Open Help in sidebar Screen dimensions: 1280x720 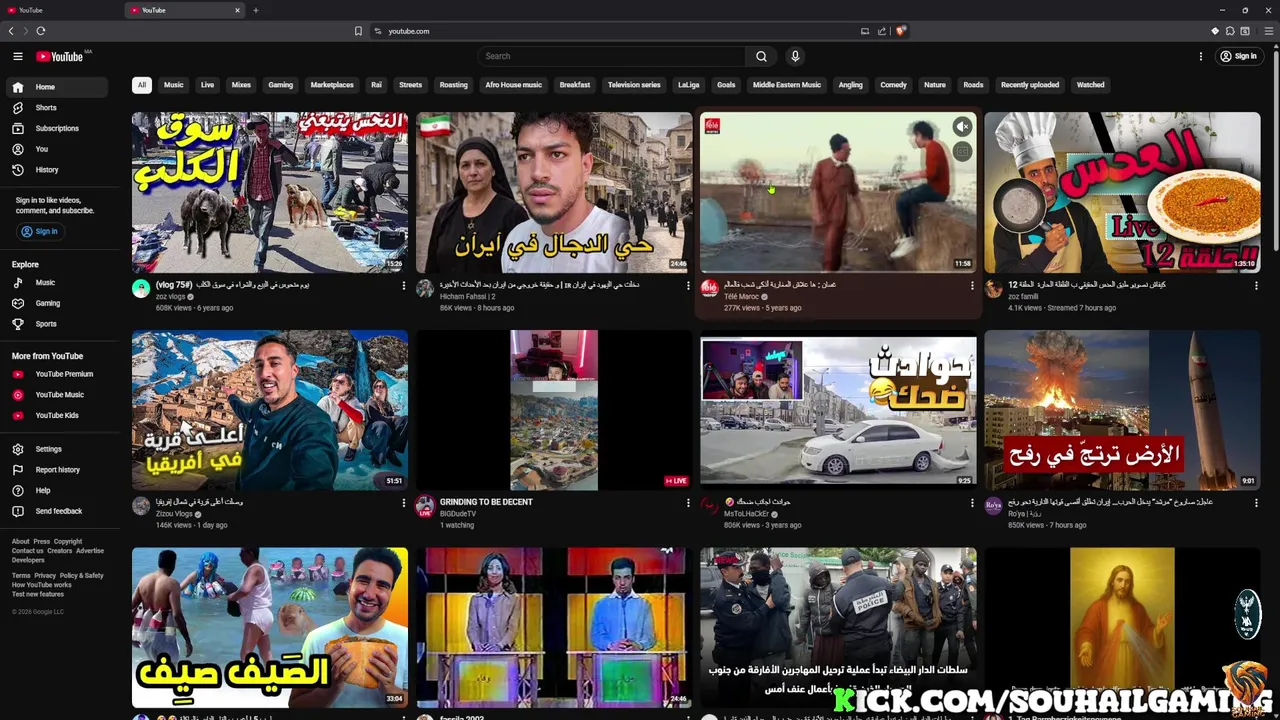coord(56,490)
